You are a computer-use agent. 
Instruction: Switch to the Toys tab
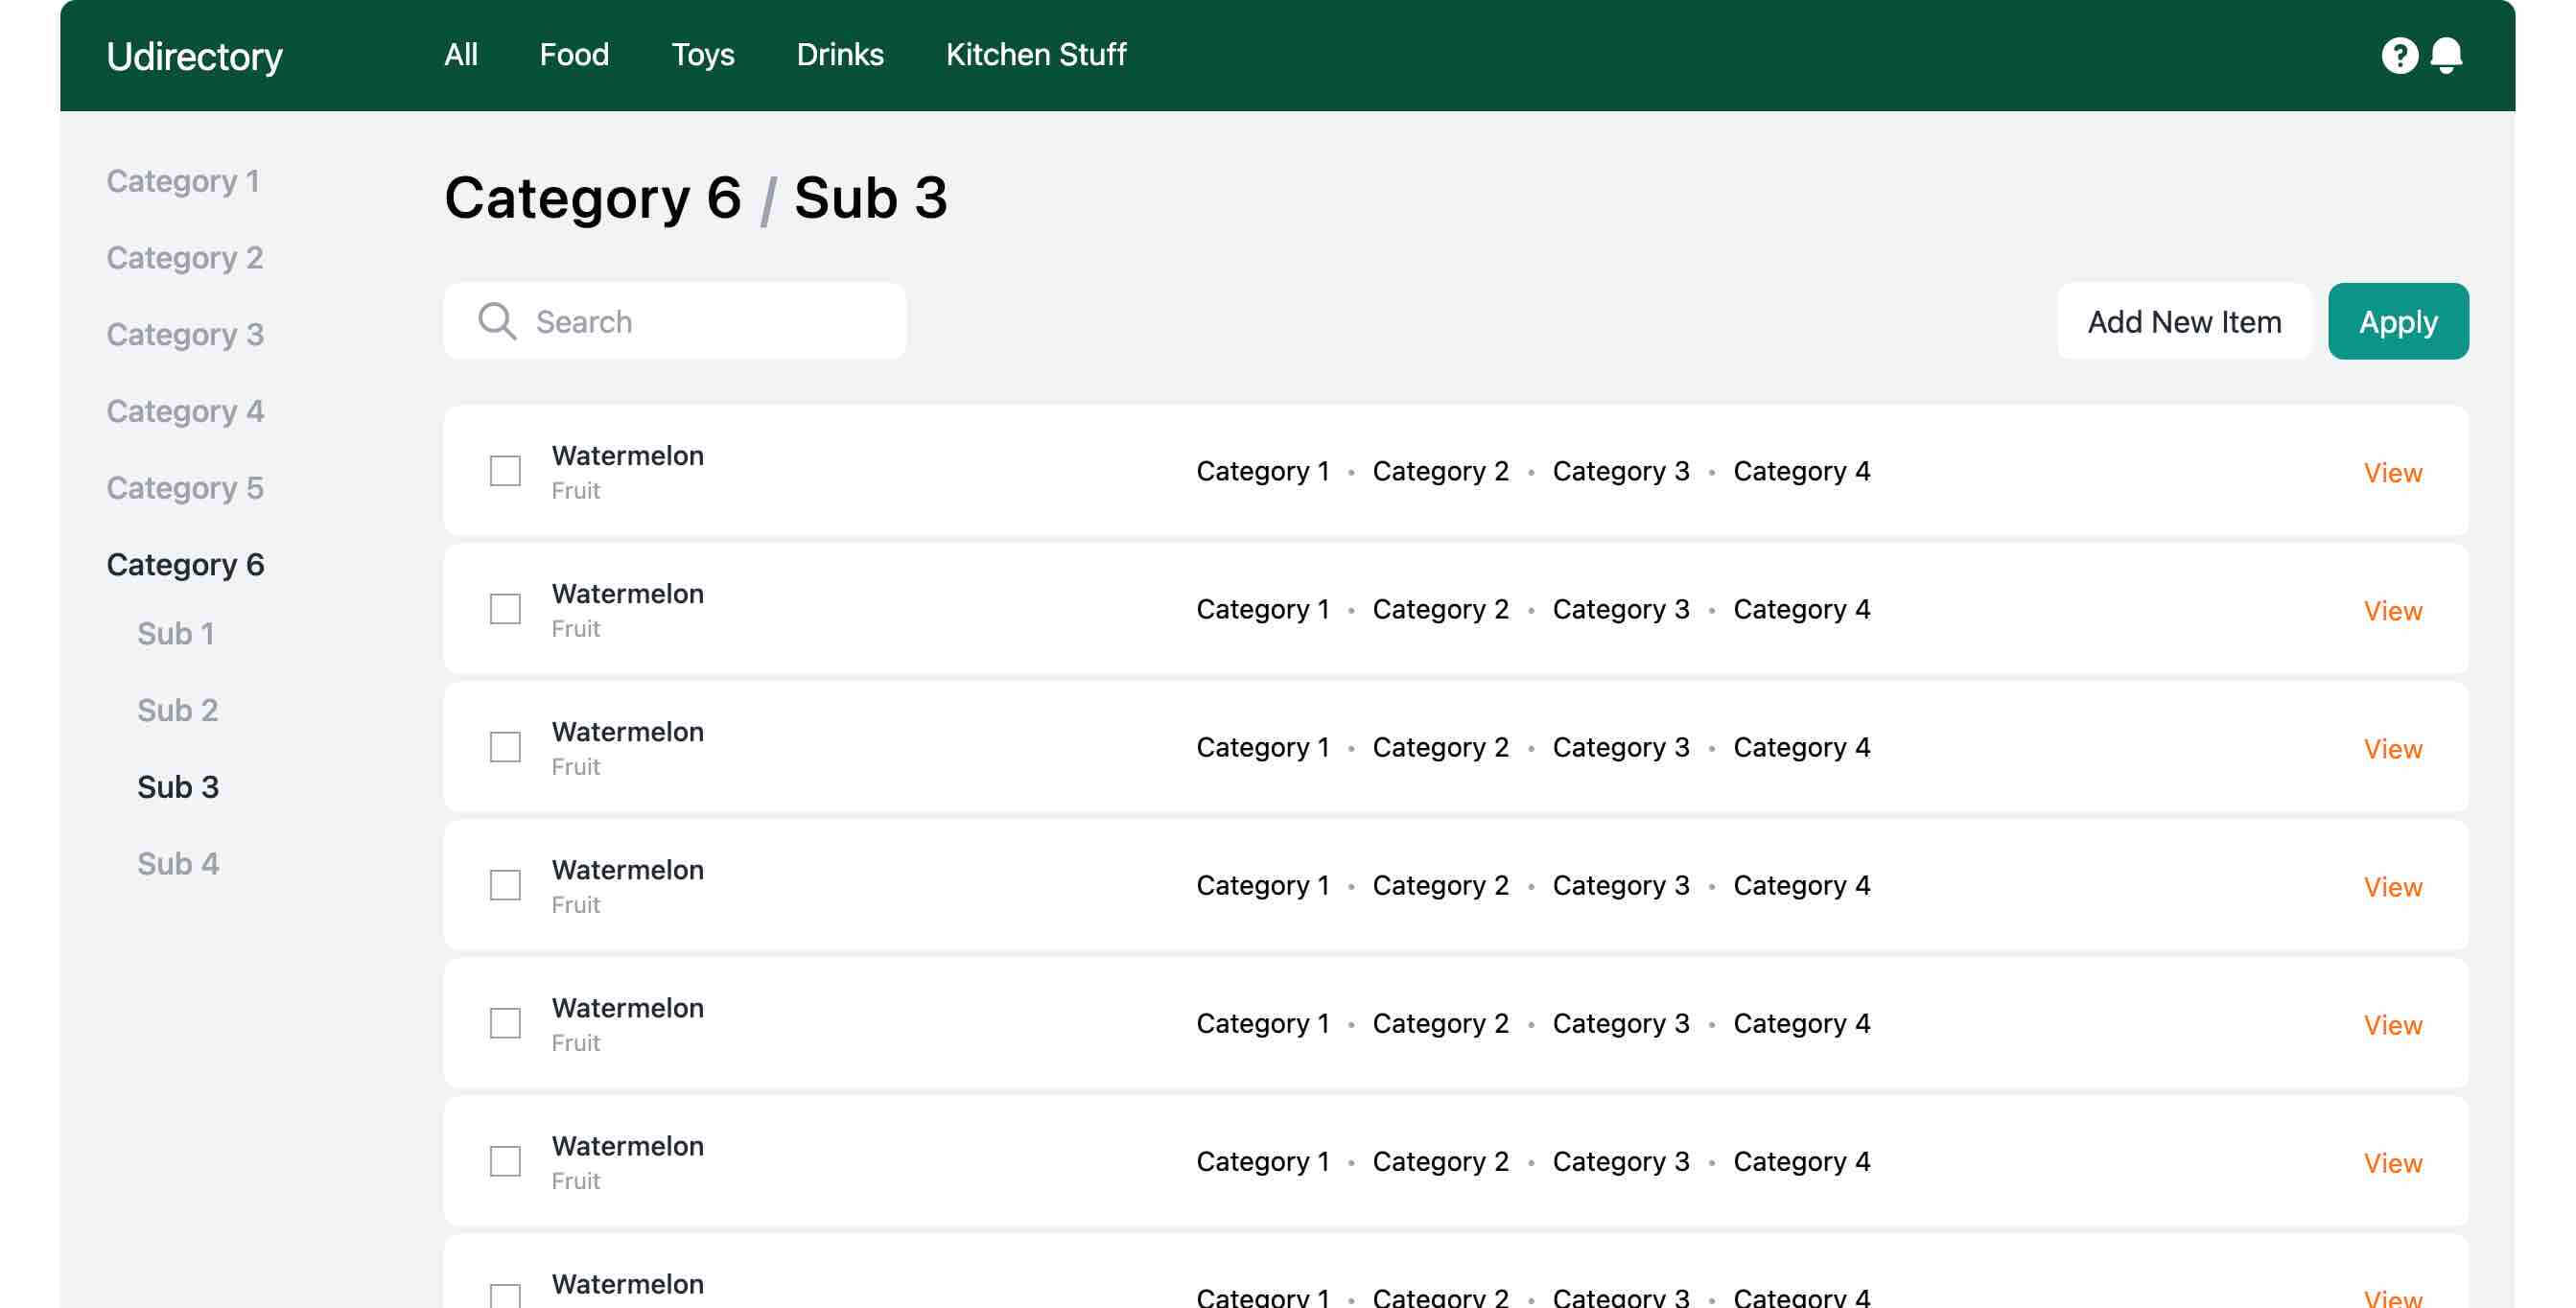(x=703, y=54)
